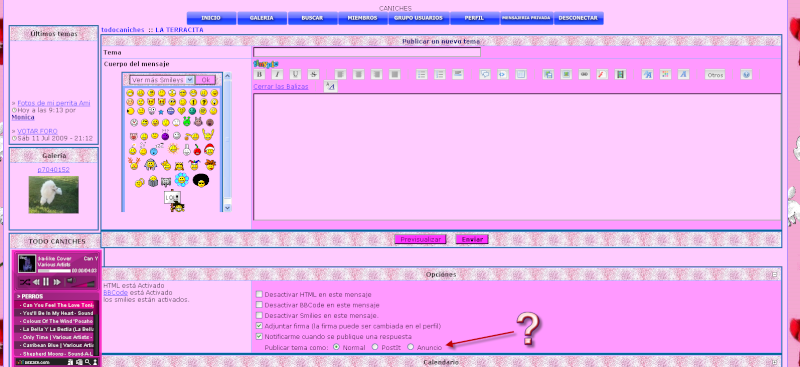This screenshot has width=800, height=367.
Task: Insert a hyperlink using the chain icon
Action: tap(584, 75)
